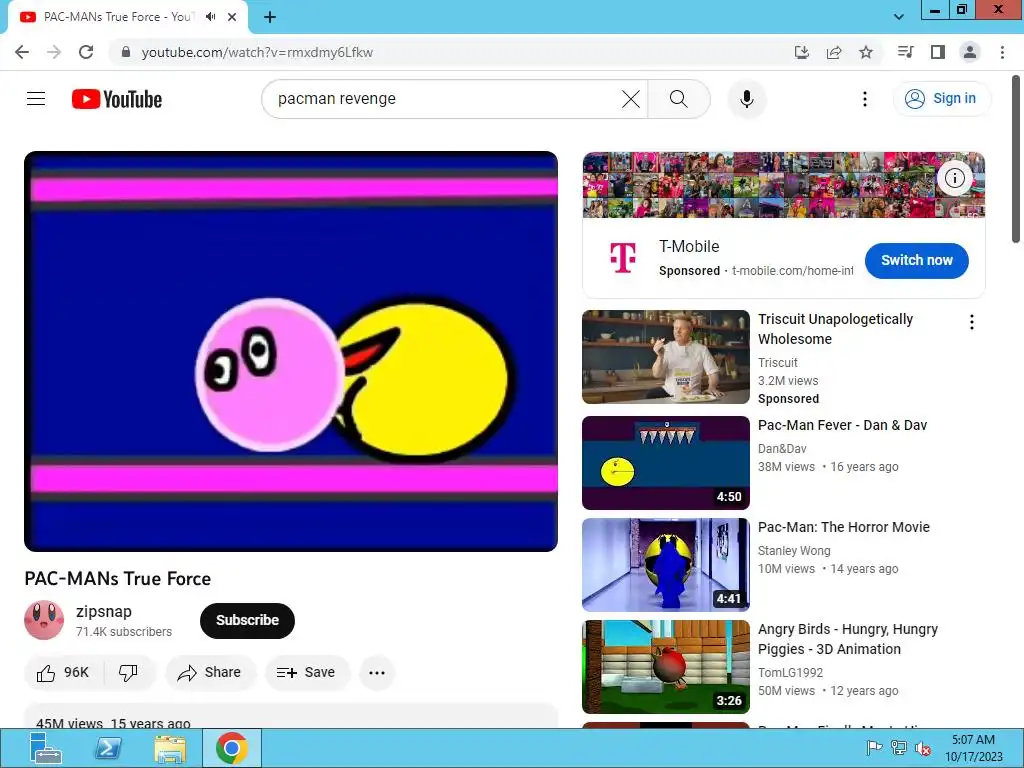Open Angry Birds Hungry Piggies video title

(848, 639)
